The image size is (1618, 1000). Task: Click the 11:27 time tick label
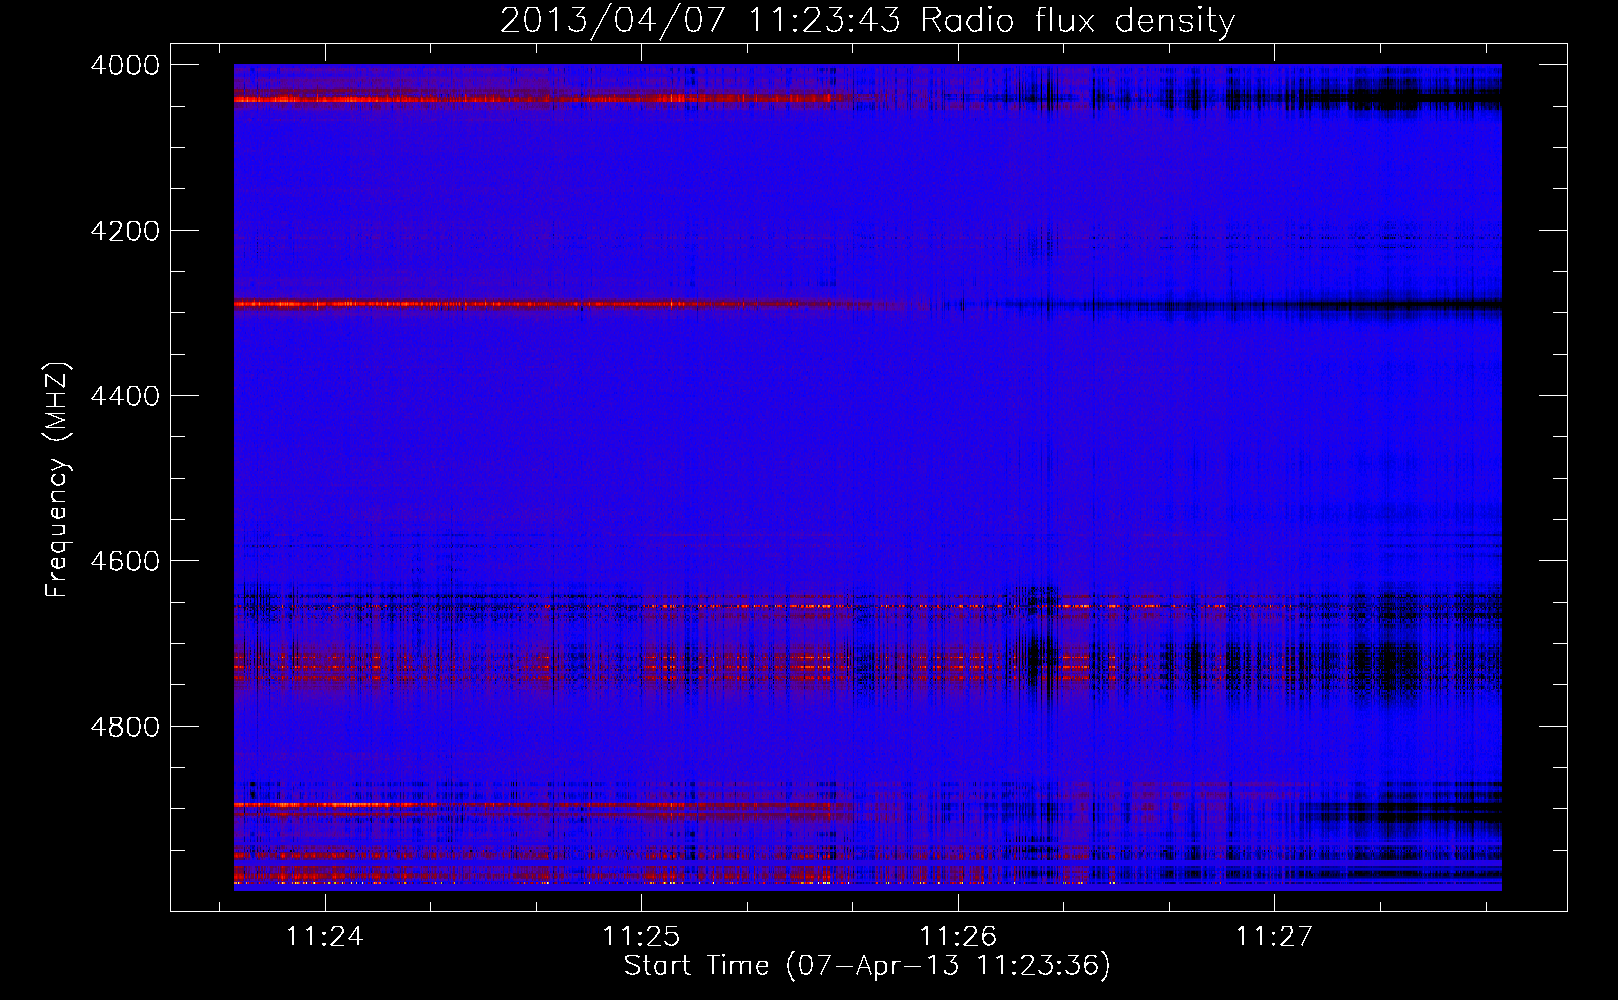(1274, 936)
